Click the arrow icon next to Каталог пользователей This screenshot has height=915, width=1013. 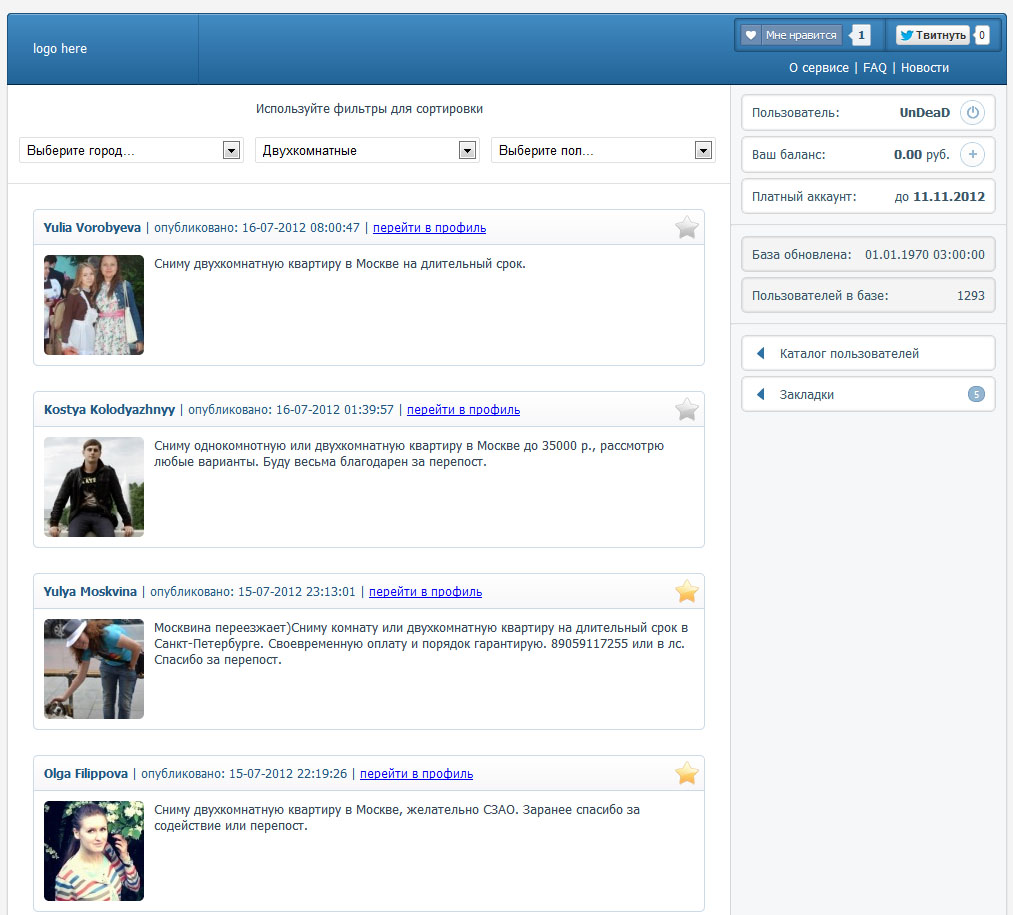coord(760,353)
